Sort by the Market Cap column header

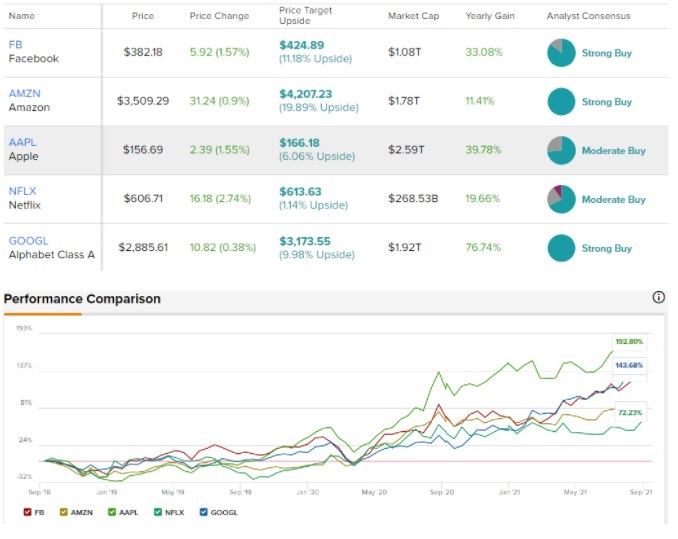(x=413, y=16)
